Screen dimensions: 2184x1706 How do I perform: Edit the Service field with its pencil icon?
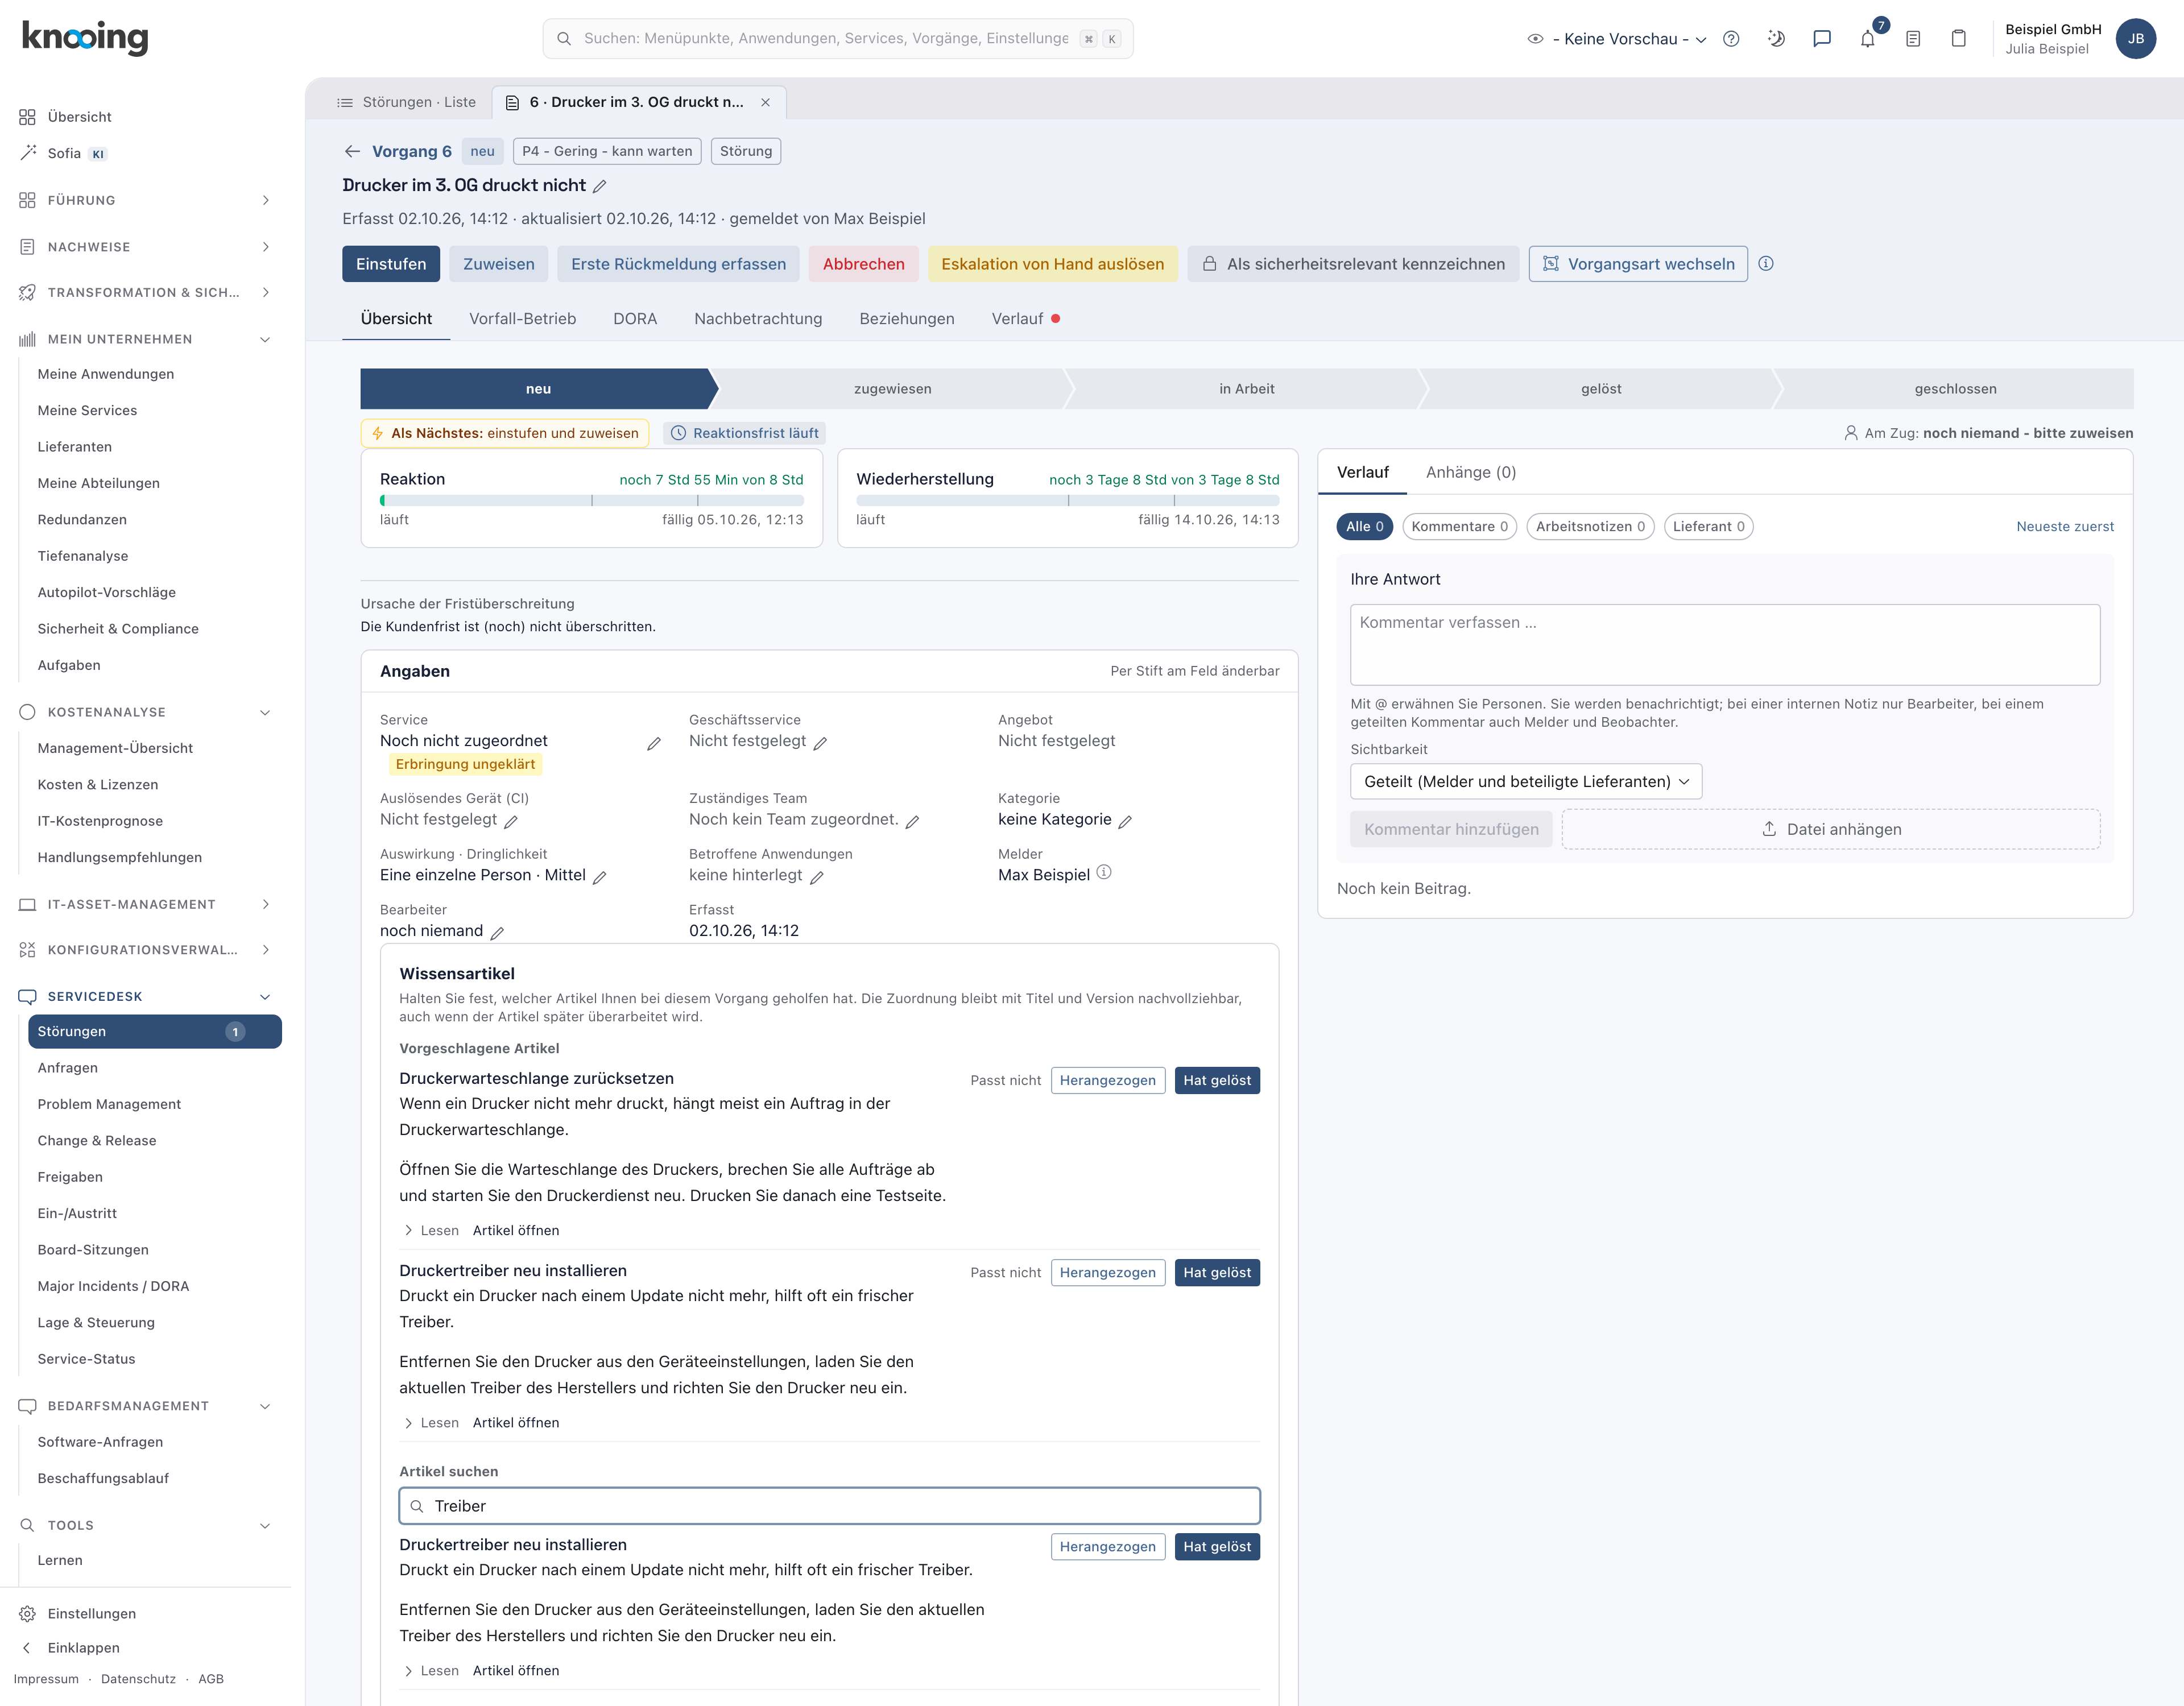pyautogui.click(x=654, y=743)
